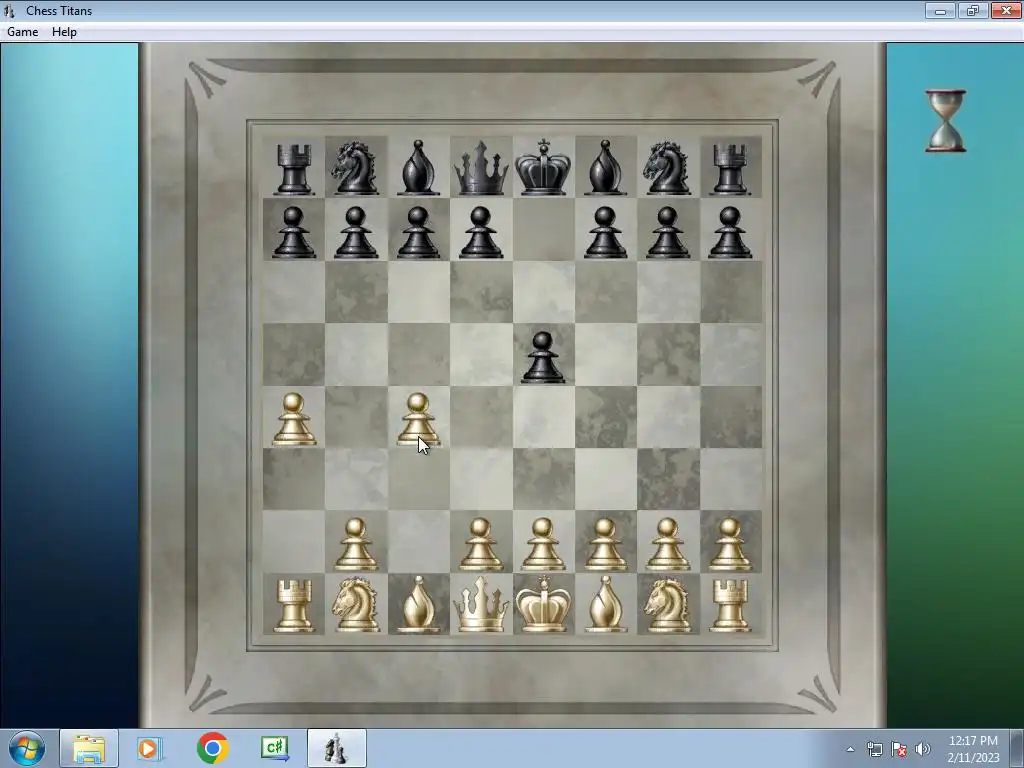Choose the white pawn on h2

[730, 545]
